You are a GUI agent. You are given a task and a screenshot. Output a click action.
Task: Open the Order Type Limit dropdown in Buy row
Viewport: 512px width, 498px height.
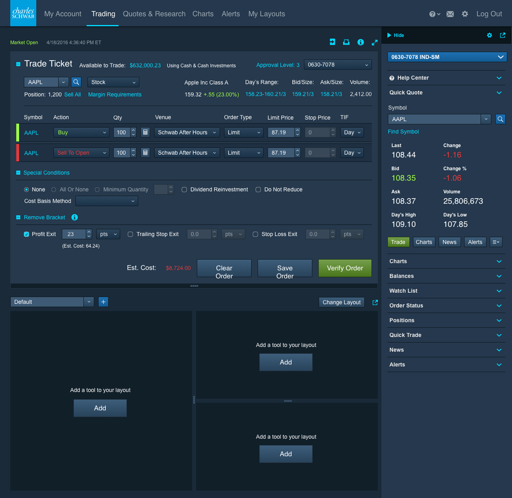(243, 132)
